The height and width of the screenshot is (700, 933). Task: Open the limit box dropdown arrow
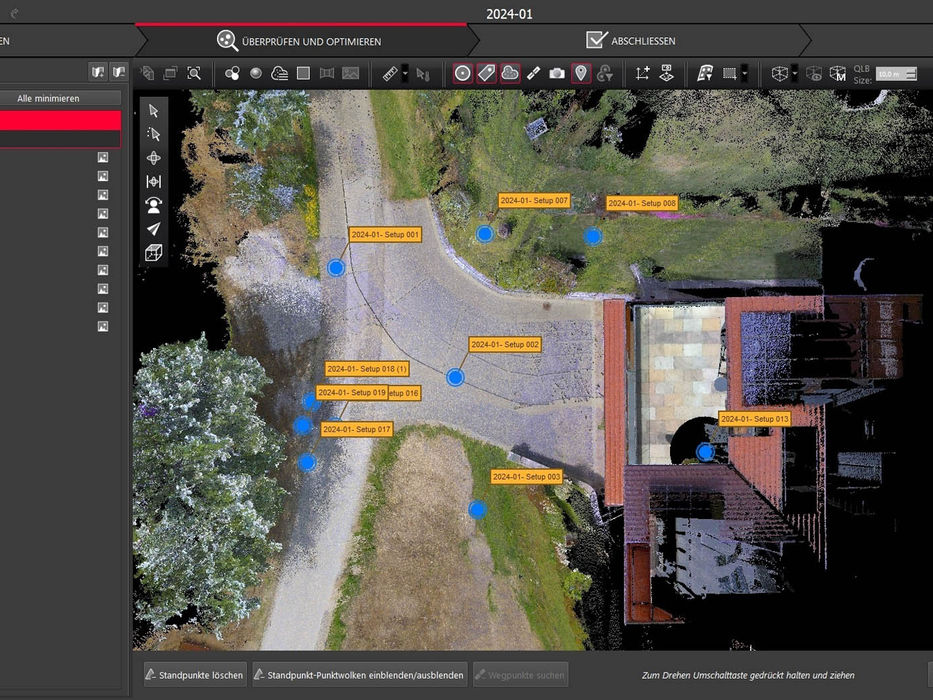[x=795, y=74]
